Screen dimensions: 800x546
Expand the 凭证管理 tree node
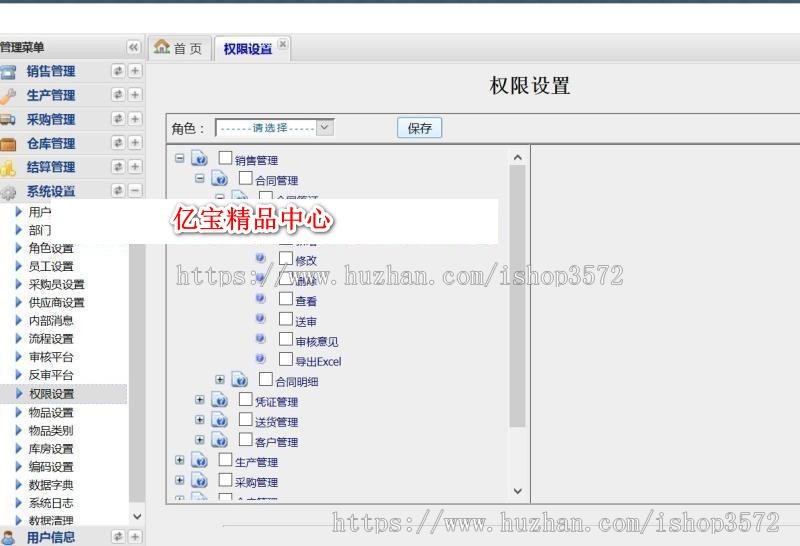click(199, 400)
